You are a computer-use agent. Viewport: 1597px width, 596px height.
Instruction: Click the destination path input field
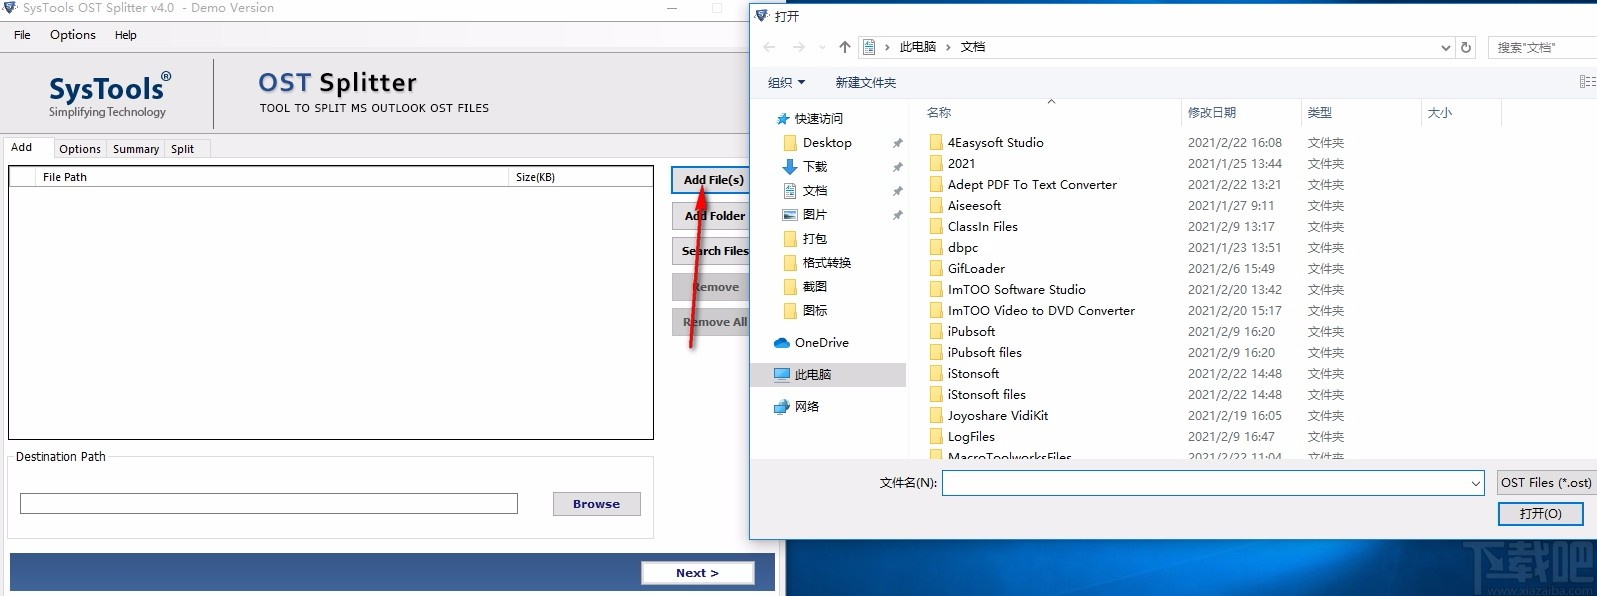(x=269, y=503)
